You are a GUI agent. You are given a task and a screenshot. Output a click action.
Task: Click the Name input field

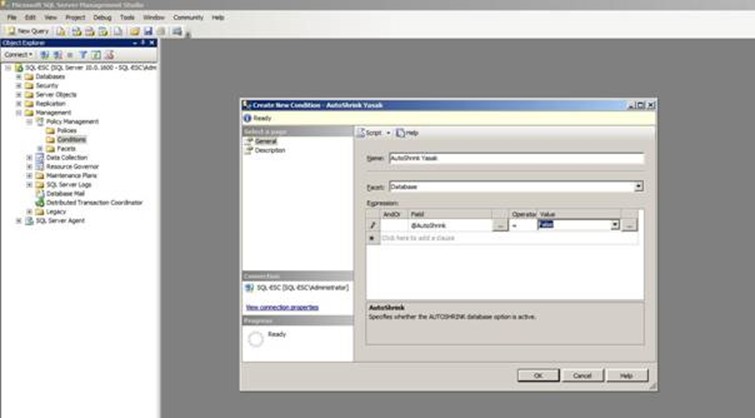tap(516, 158)
